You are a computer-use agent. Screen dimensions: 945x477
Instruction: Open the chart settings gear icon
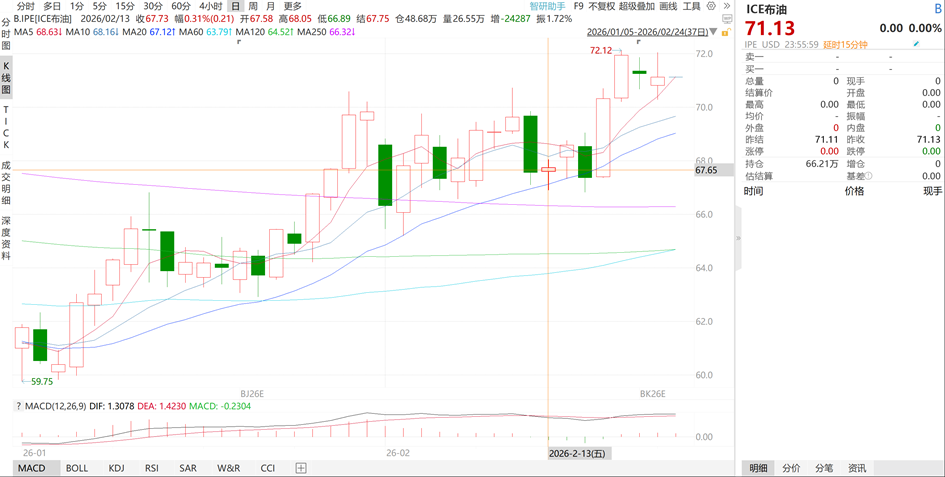coord(712,6)
